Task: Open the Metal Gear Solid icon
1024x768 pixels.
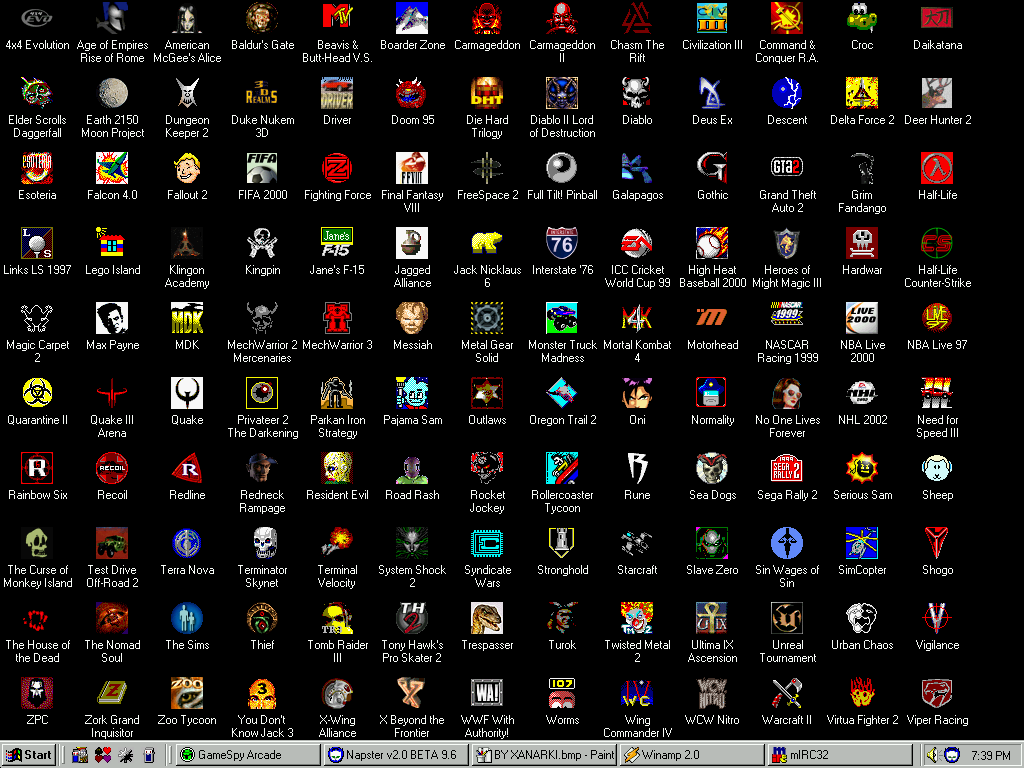Action: coord(487,319)
